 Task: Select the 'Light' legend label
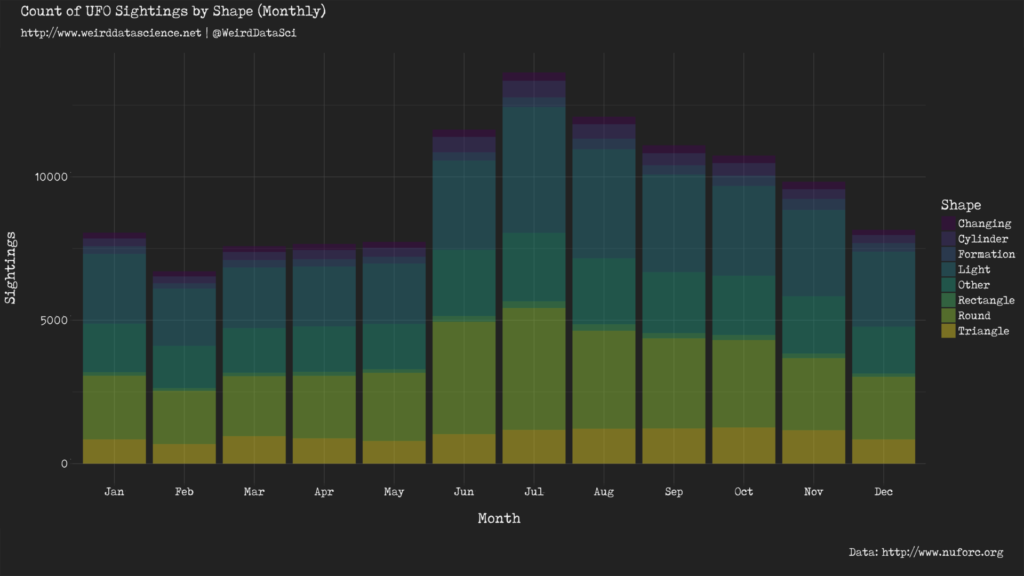click(x=974, y=270)
